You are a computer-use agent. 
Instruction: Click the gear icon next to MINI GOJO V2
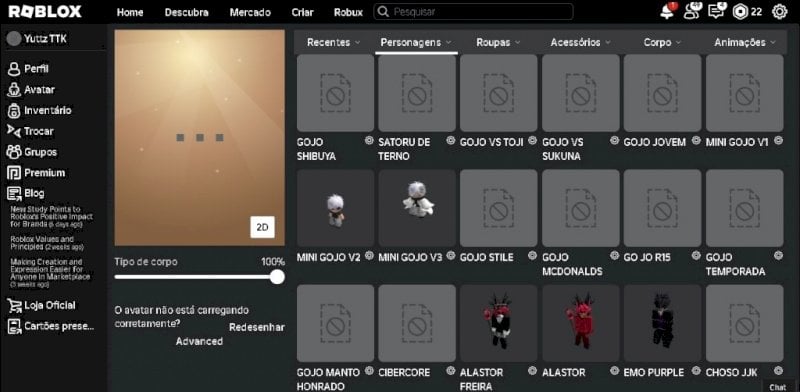tap(369, 256)
